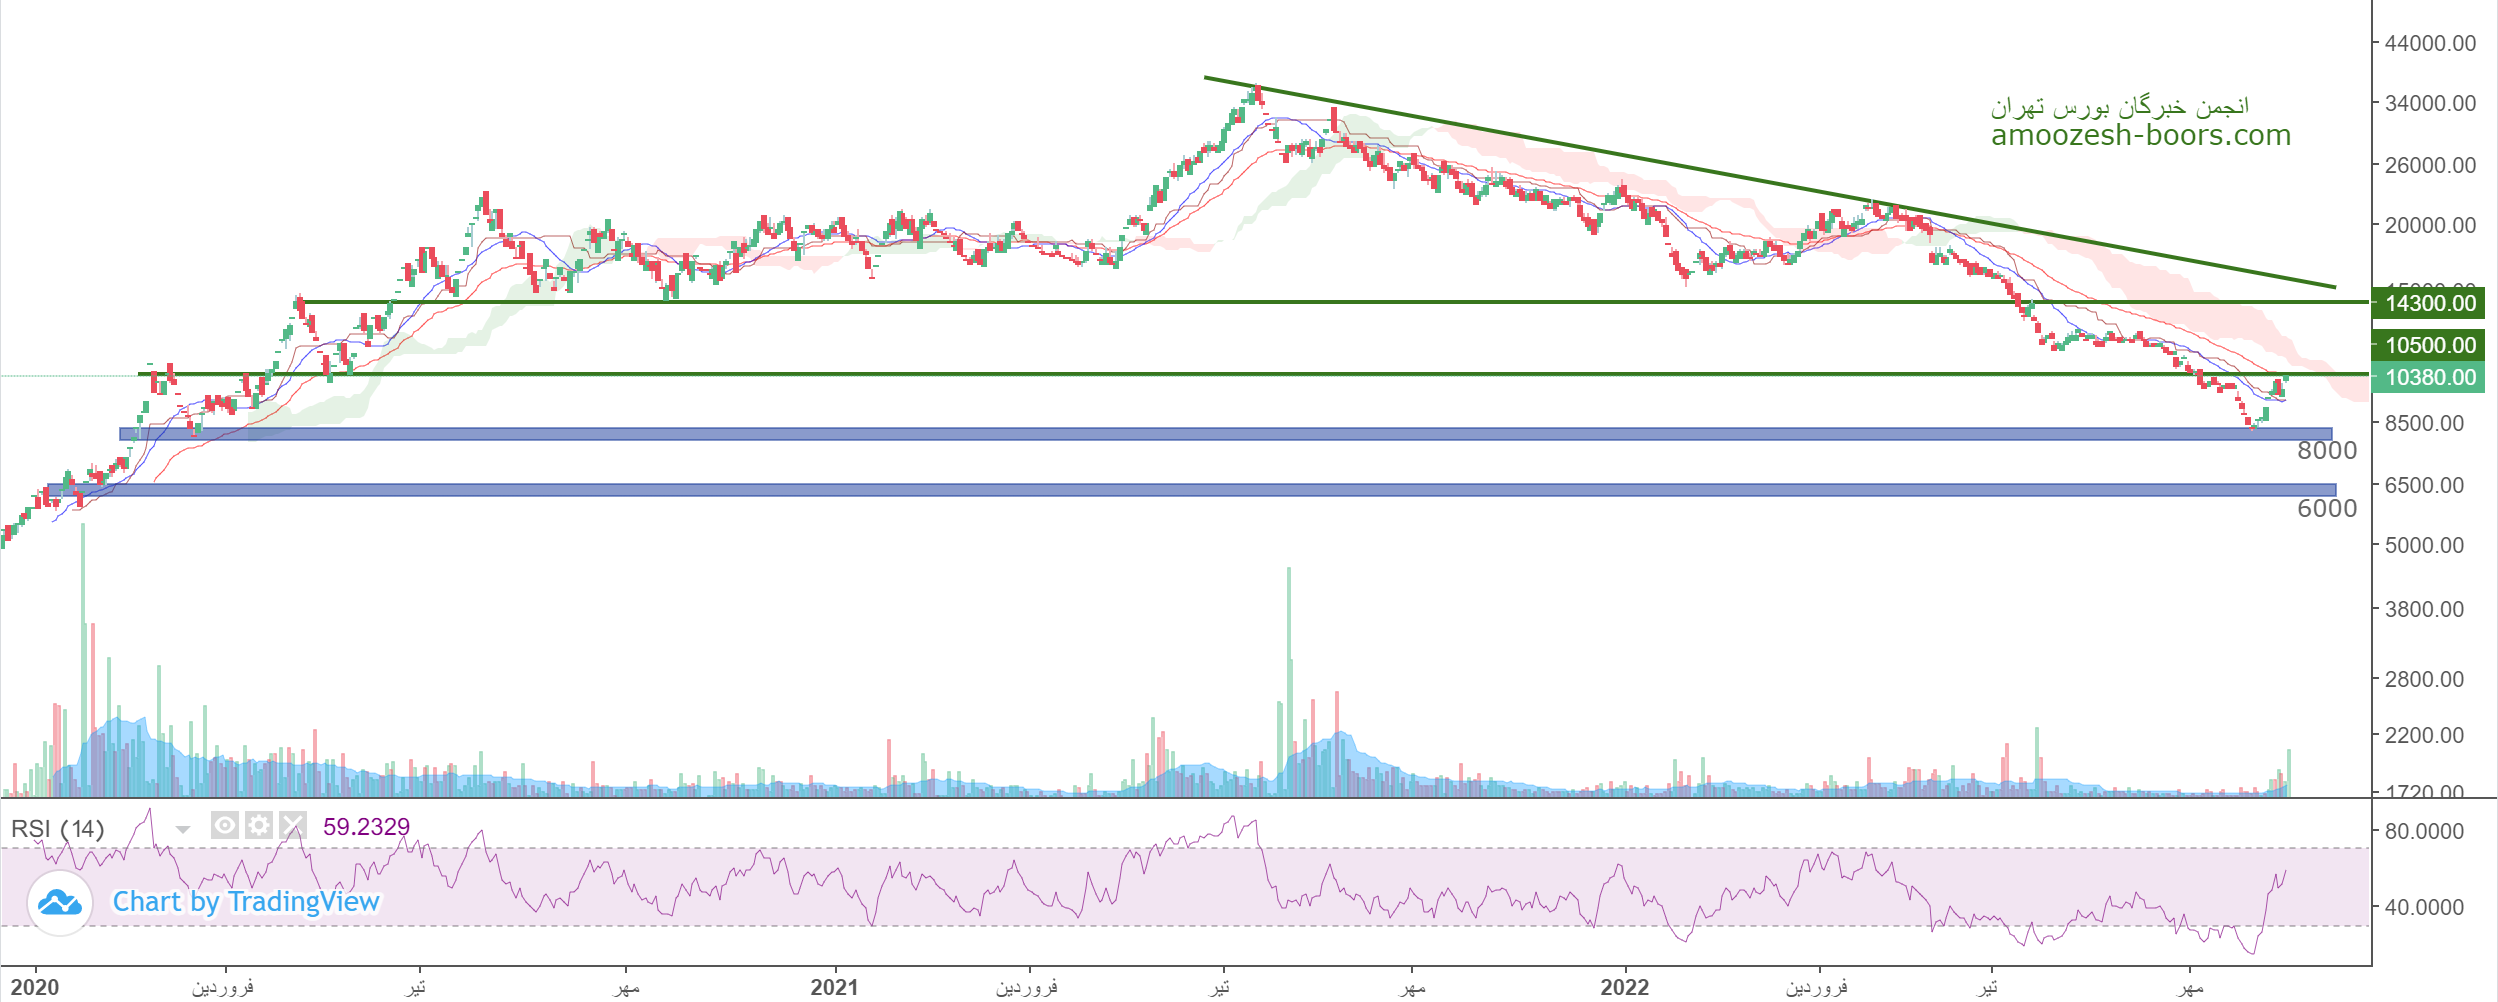The width and height of the screenshot is (2498, 1002).
Task: Remove the RSI indicator with X icon
Action: (x=292, y=825)
